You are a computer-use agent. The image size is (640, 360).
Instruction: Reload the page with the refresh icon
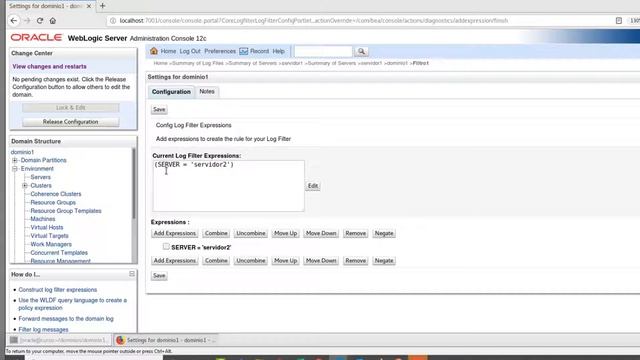40,20
